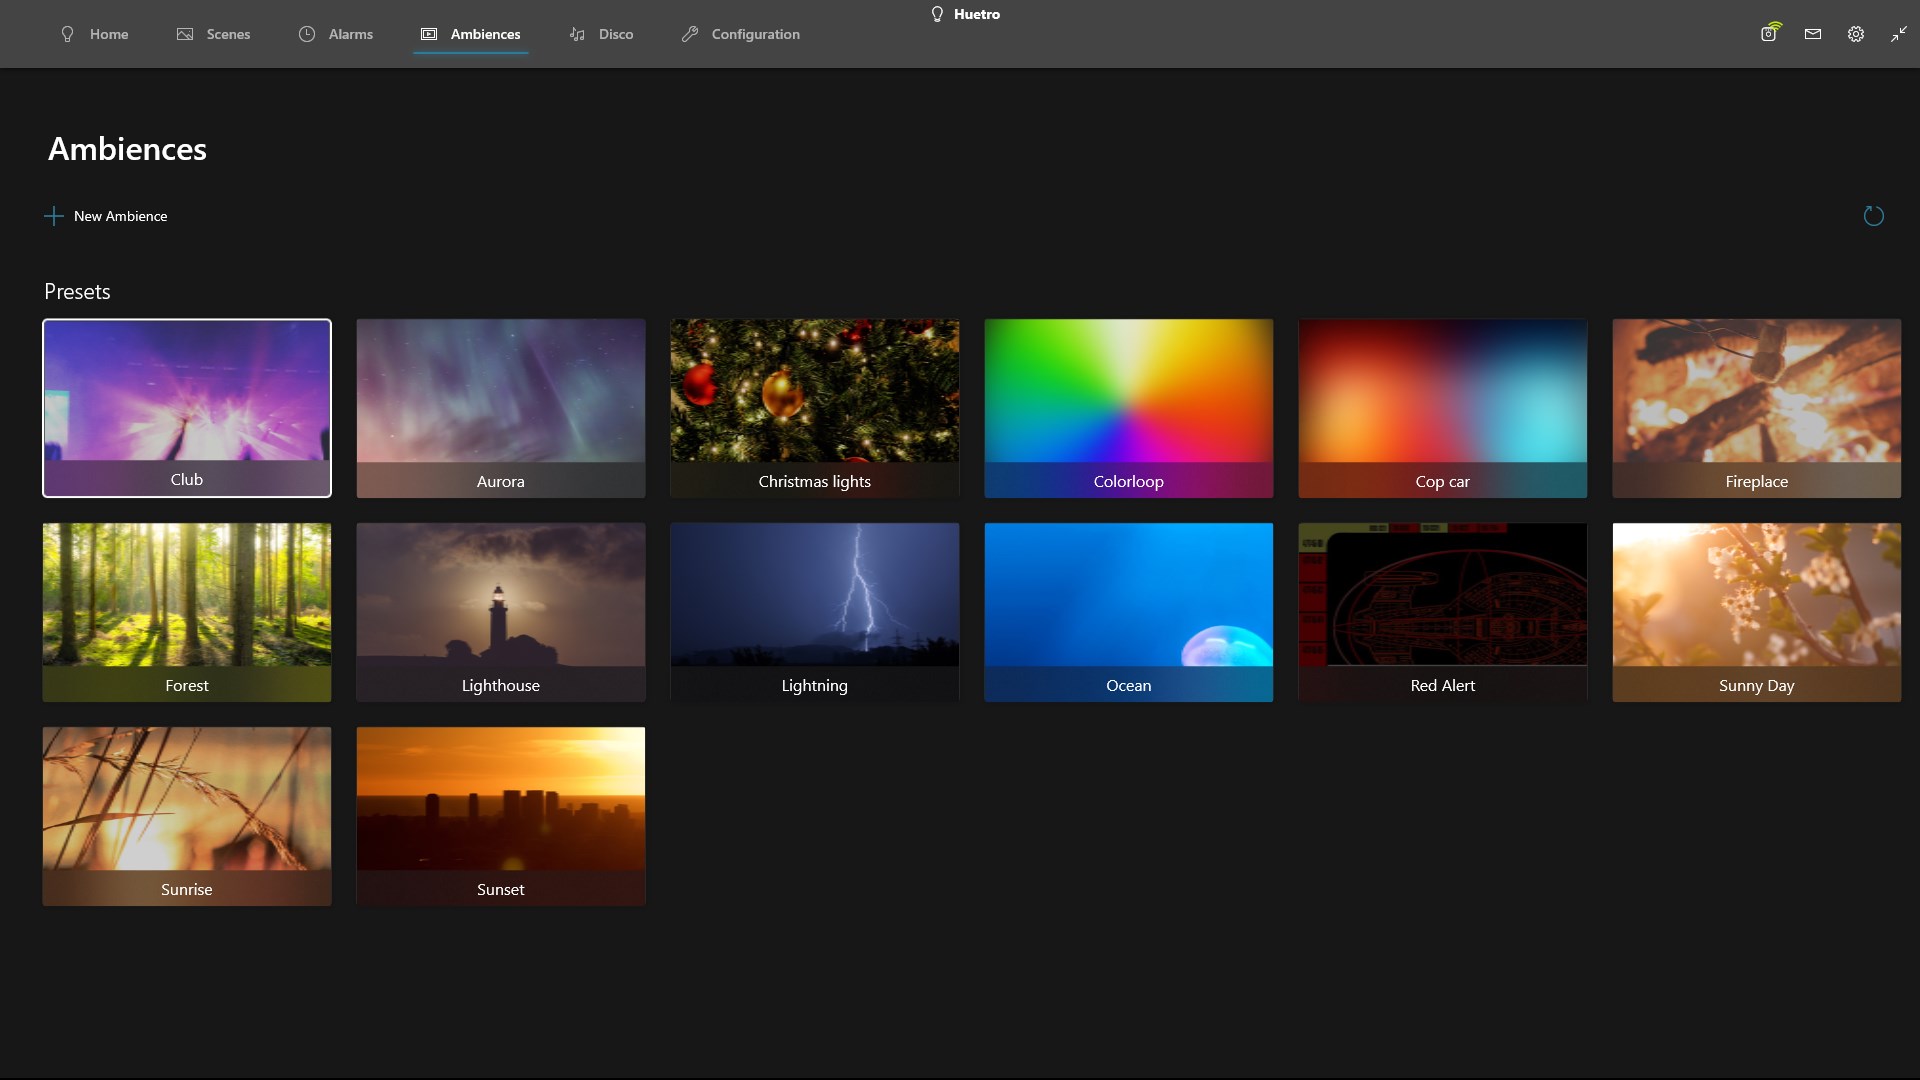The width and height of the screenshot is (1920, 1080).
Task: Open the Configuration tab
Action: (740, 34)
